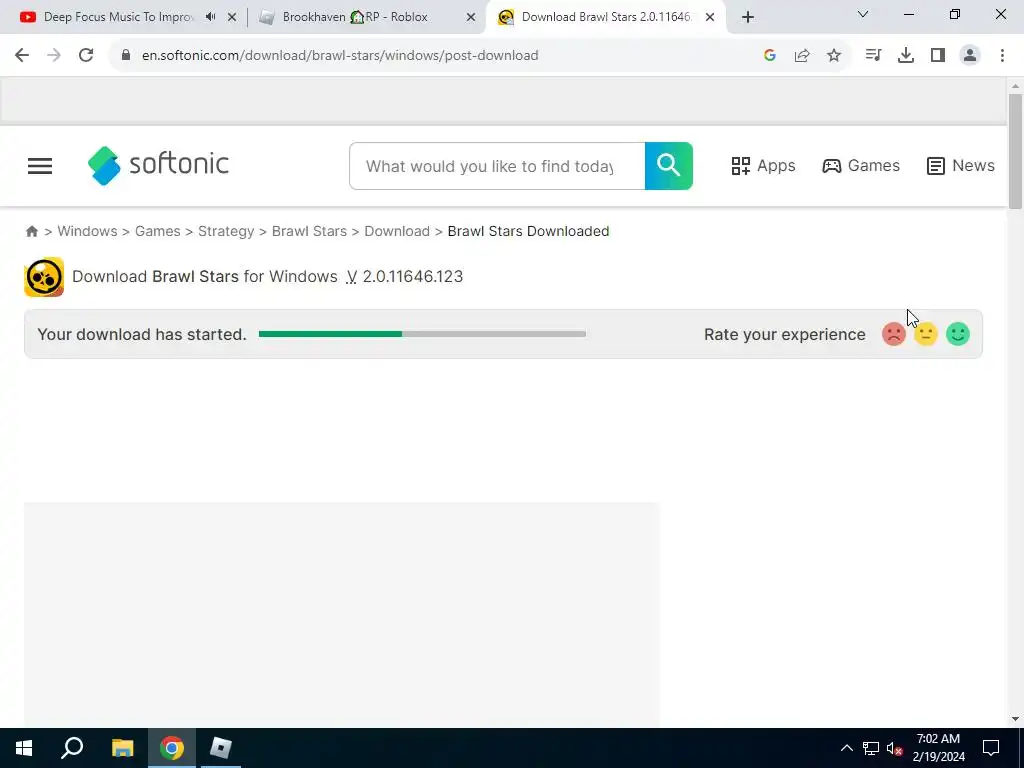Screen dimensions: 1024x768
Task: Rate experience with the red sad face
Action: 893,334
